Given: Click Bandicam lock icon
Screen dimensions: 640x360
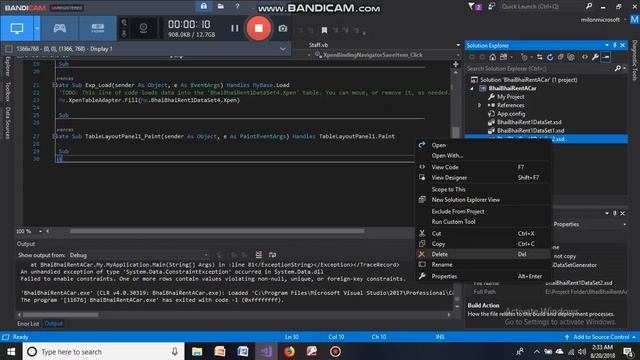Looking at the screenshot, I should pos(204,6).
